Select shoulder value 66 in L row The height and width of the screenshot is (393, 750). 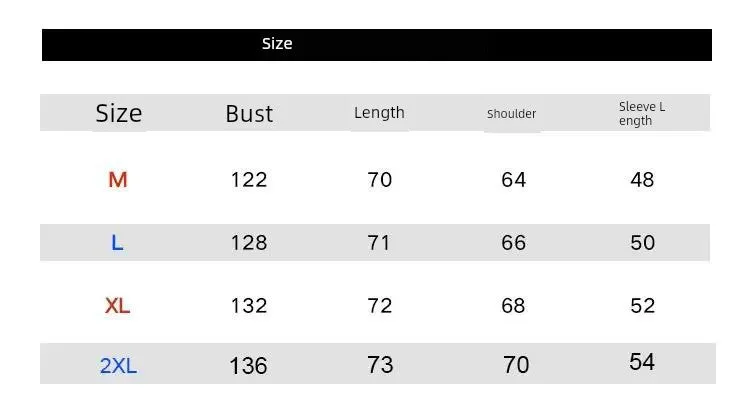[x=513, y=243]
